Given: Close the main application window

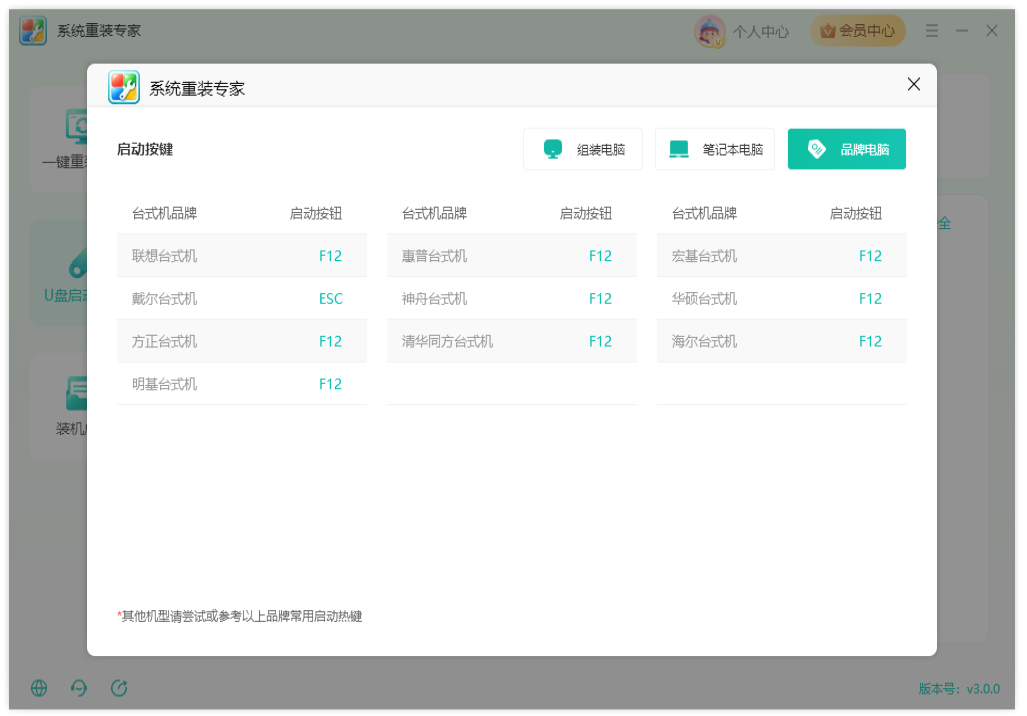Looking at the screenshot, I should click(992, 31).
